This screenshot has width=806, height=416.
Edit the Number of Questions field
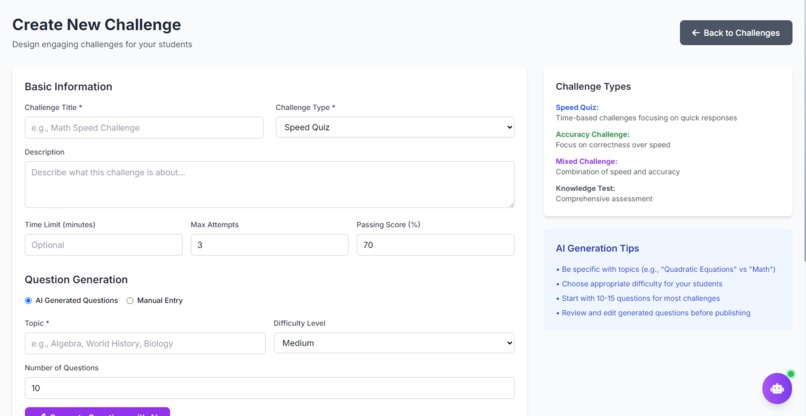click(269, 388)
